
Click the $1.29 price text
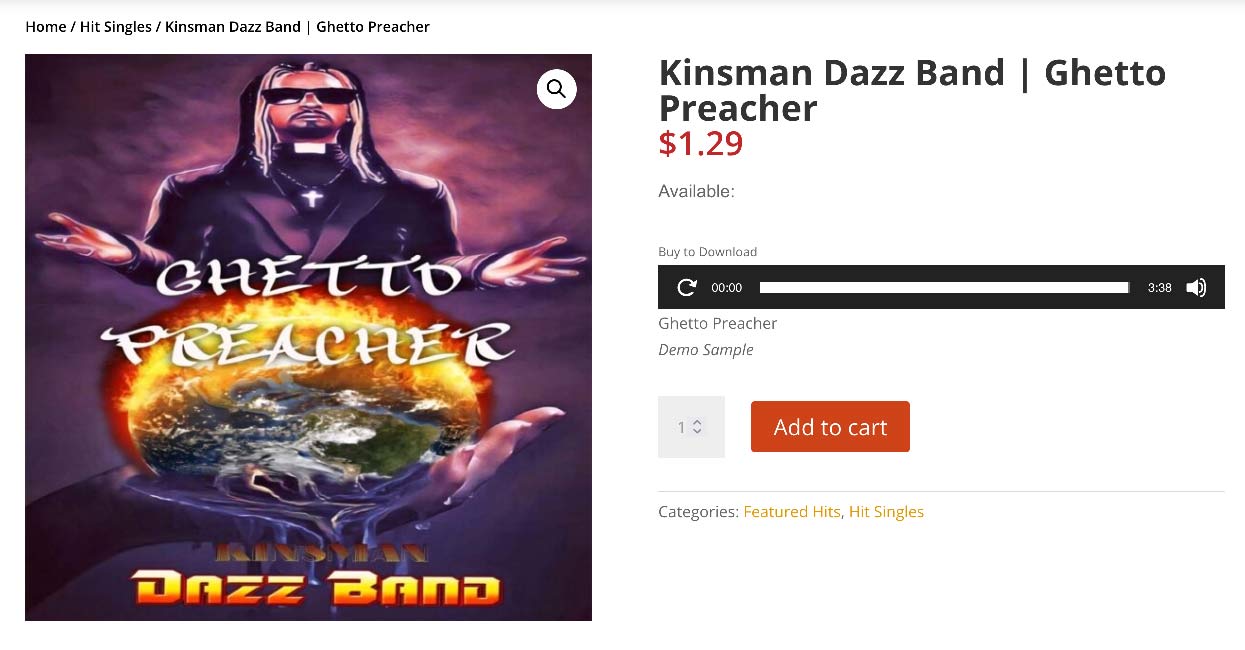[x=701, y=144]
